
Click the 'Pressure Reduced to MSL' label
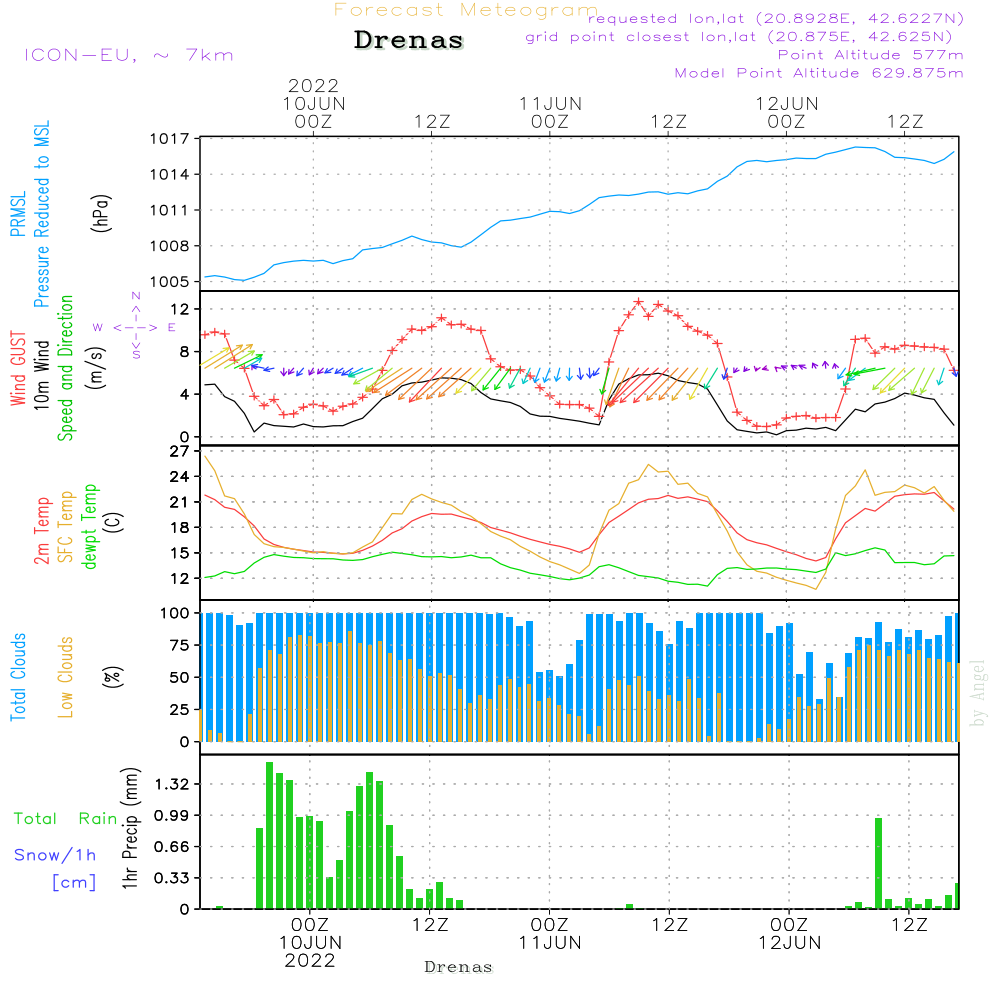pyautogui.click(x=41, y=214)
